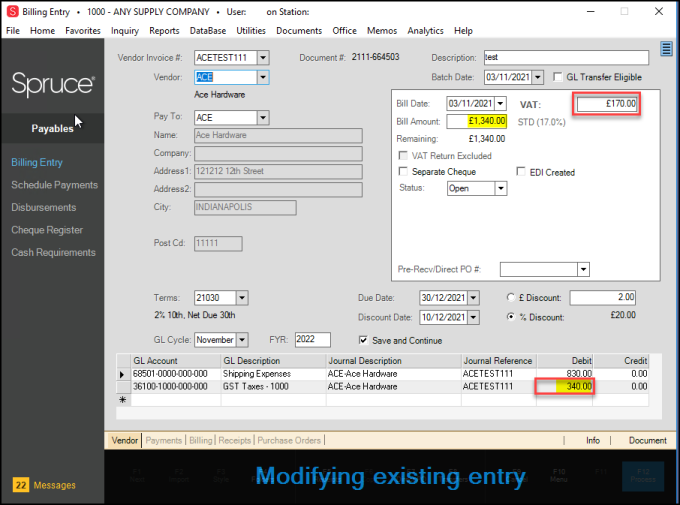Image resolution: width=680 pixels, height=505 pixels.
Task: Switch to the Billing tab
Action: pos(200,440)
